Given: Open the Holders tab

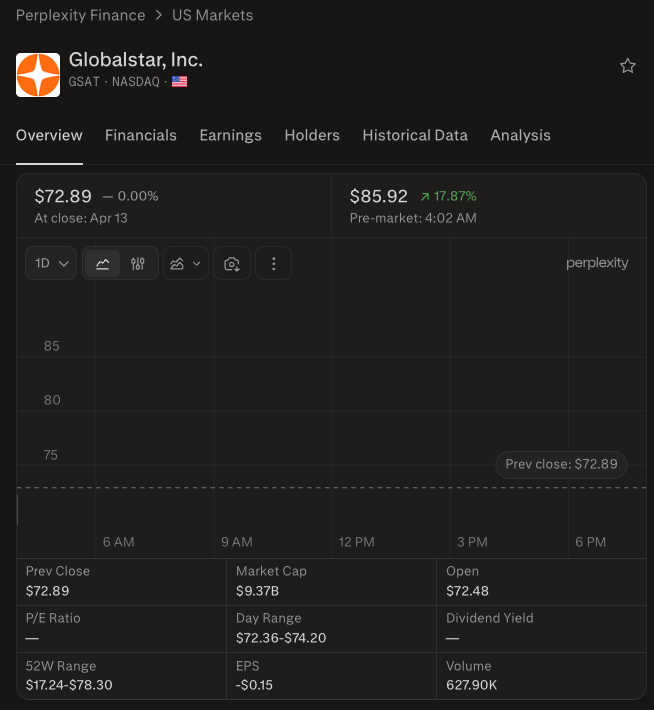Looking at the screenshot, I should [312, 135].
